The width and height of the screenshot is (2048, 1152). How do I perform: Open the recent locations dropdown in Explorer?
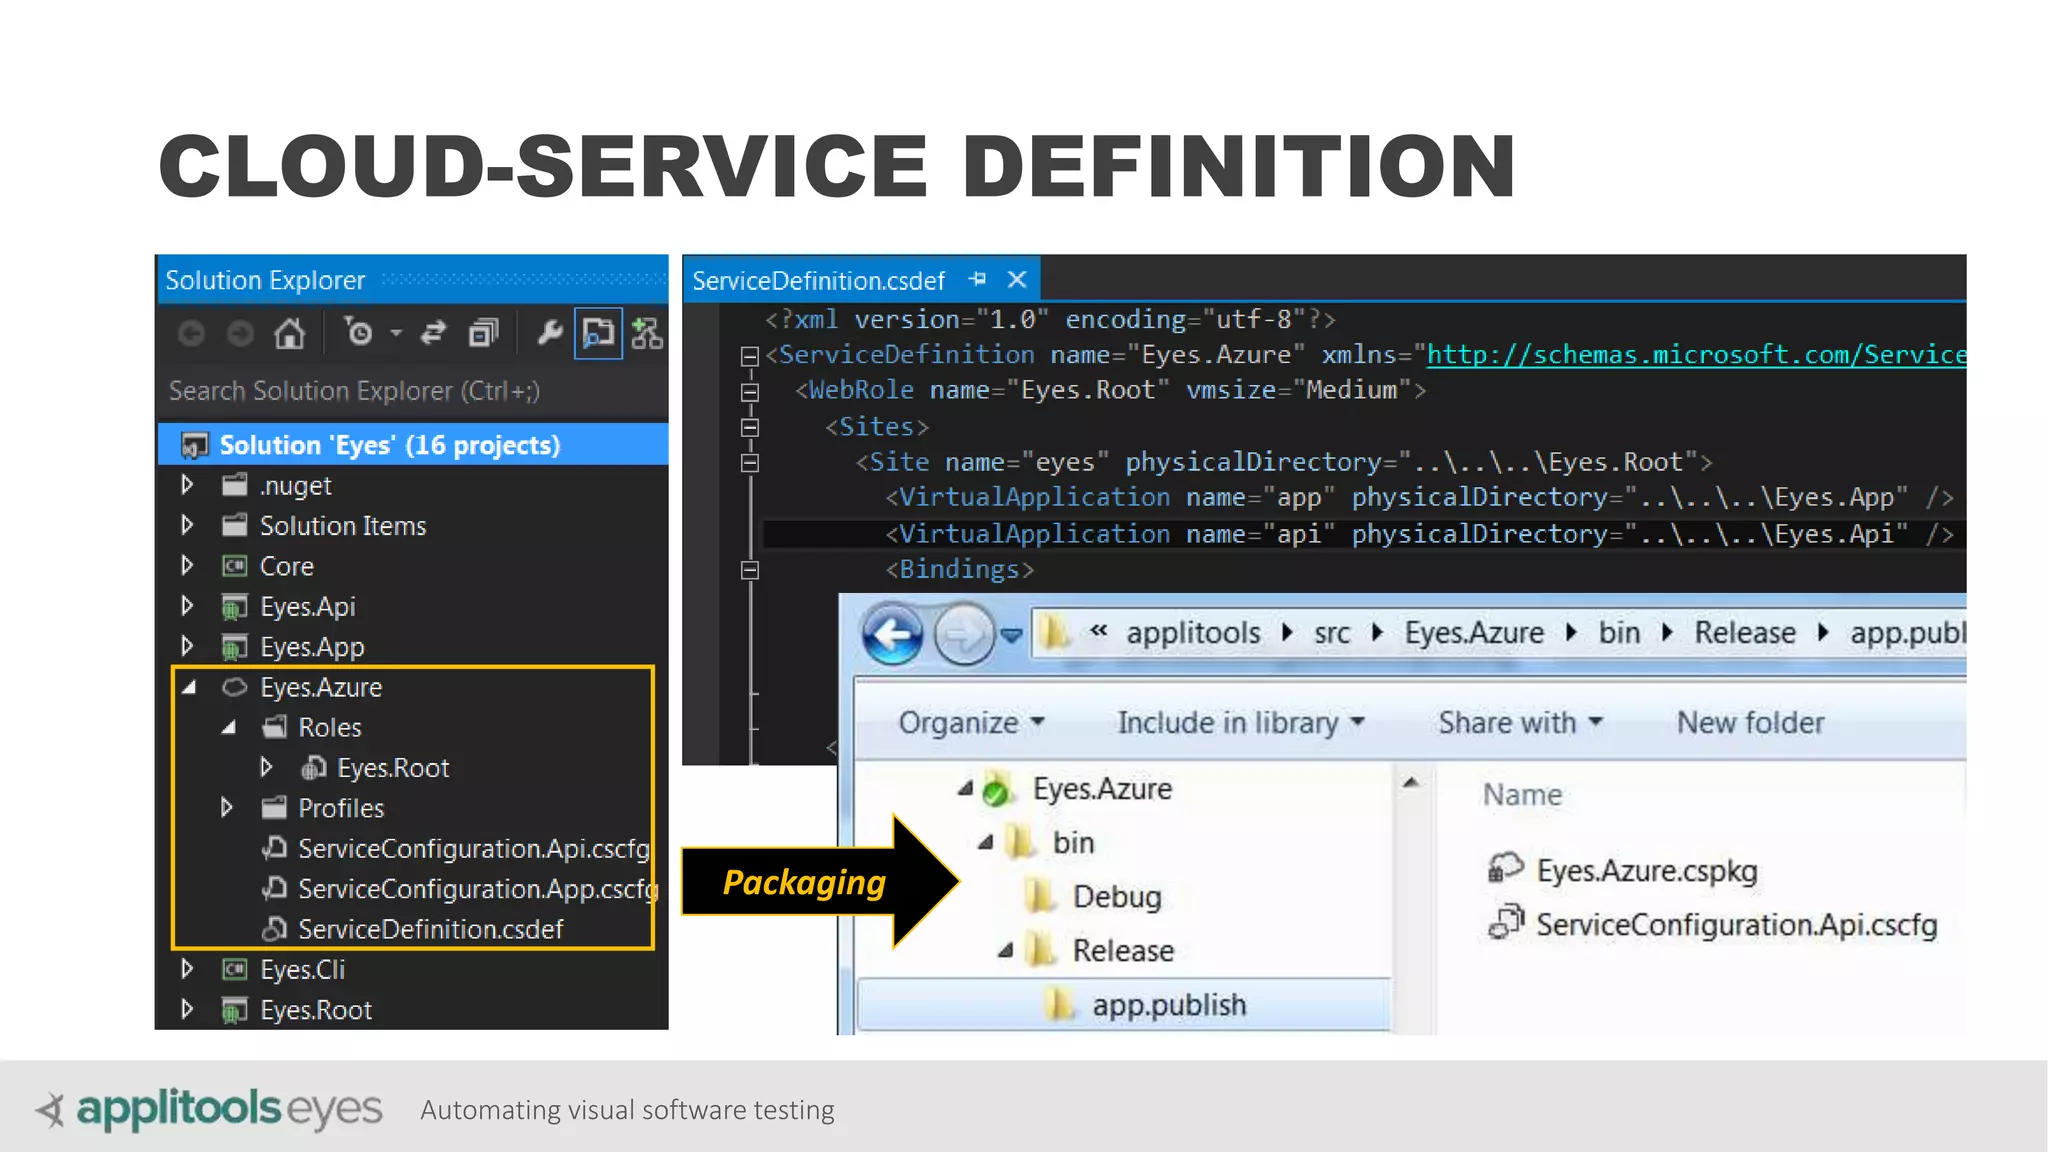coord(1011,635)
